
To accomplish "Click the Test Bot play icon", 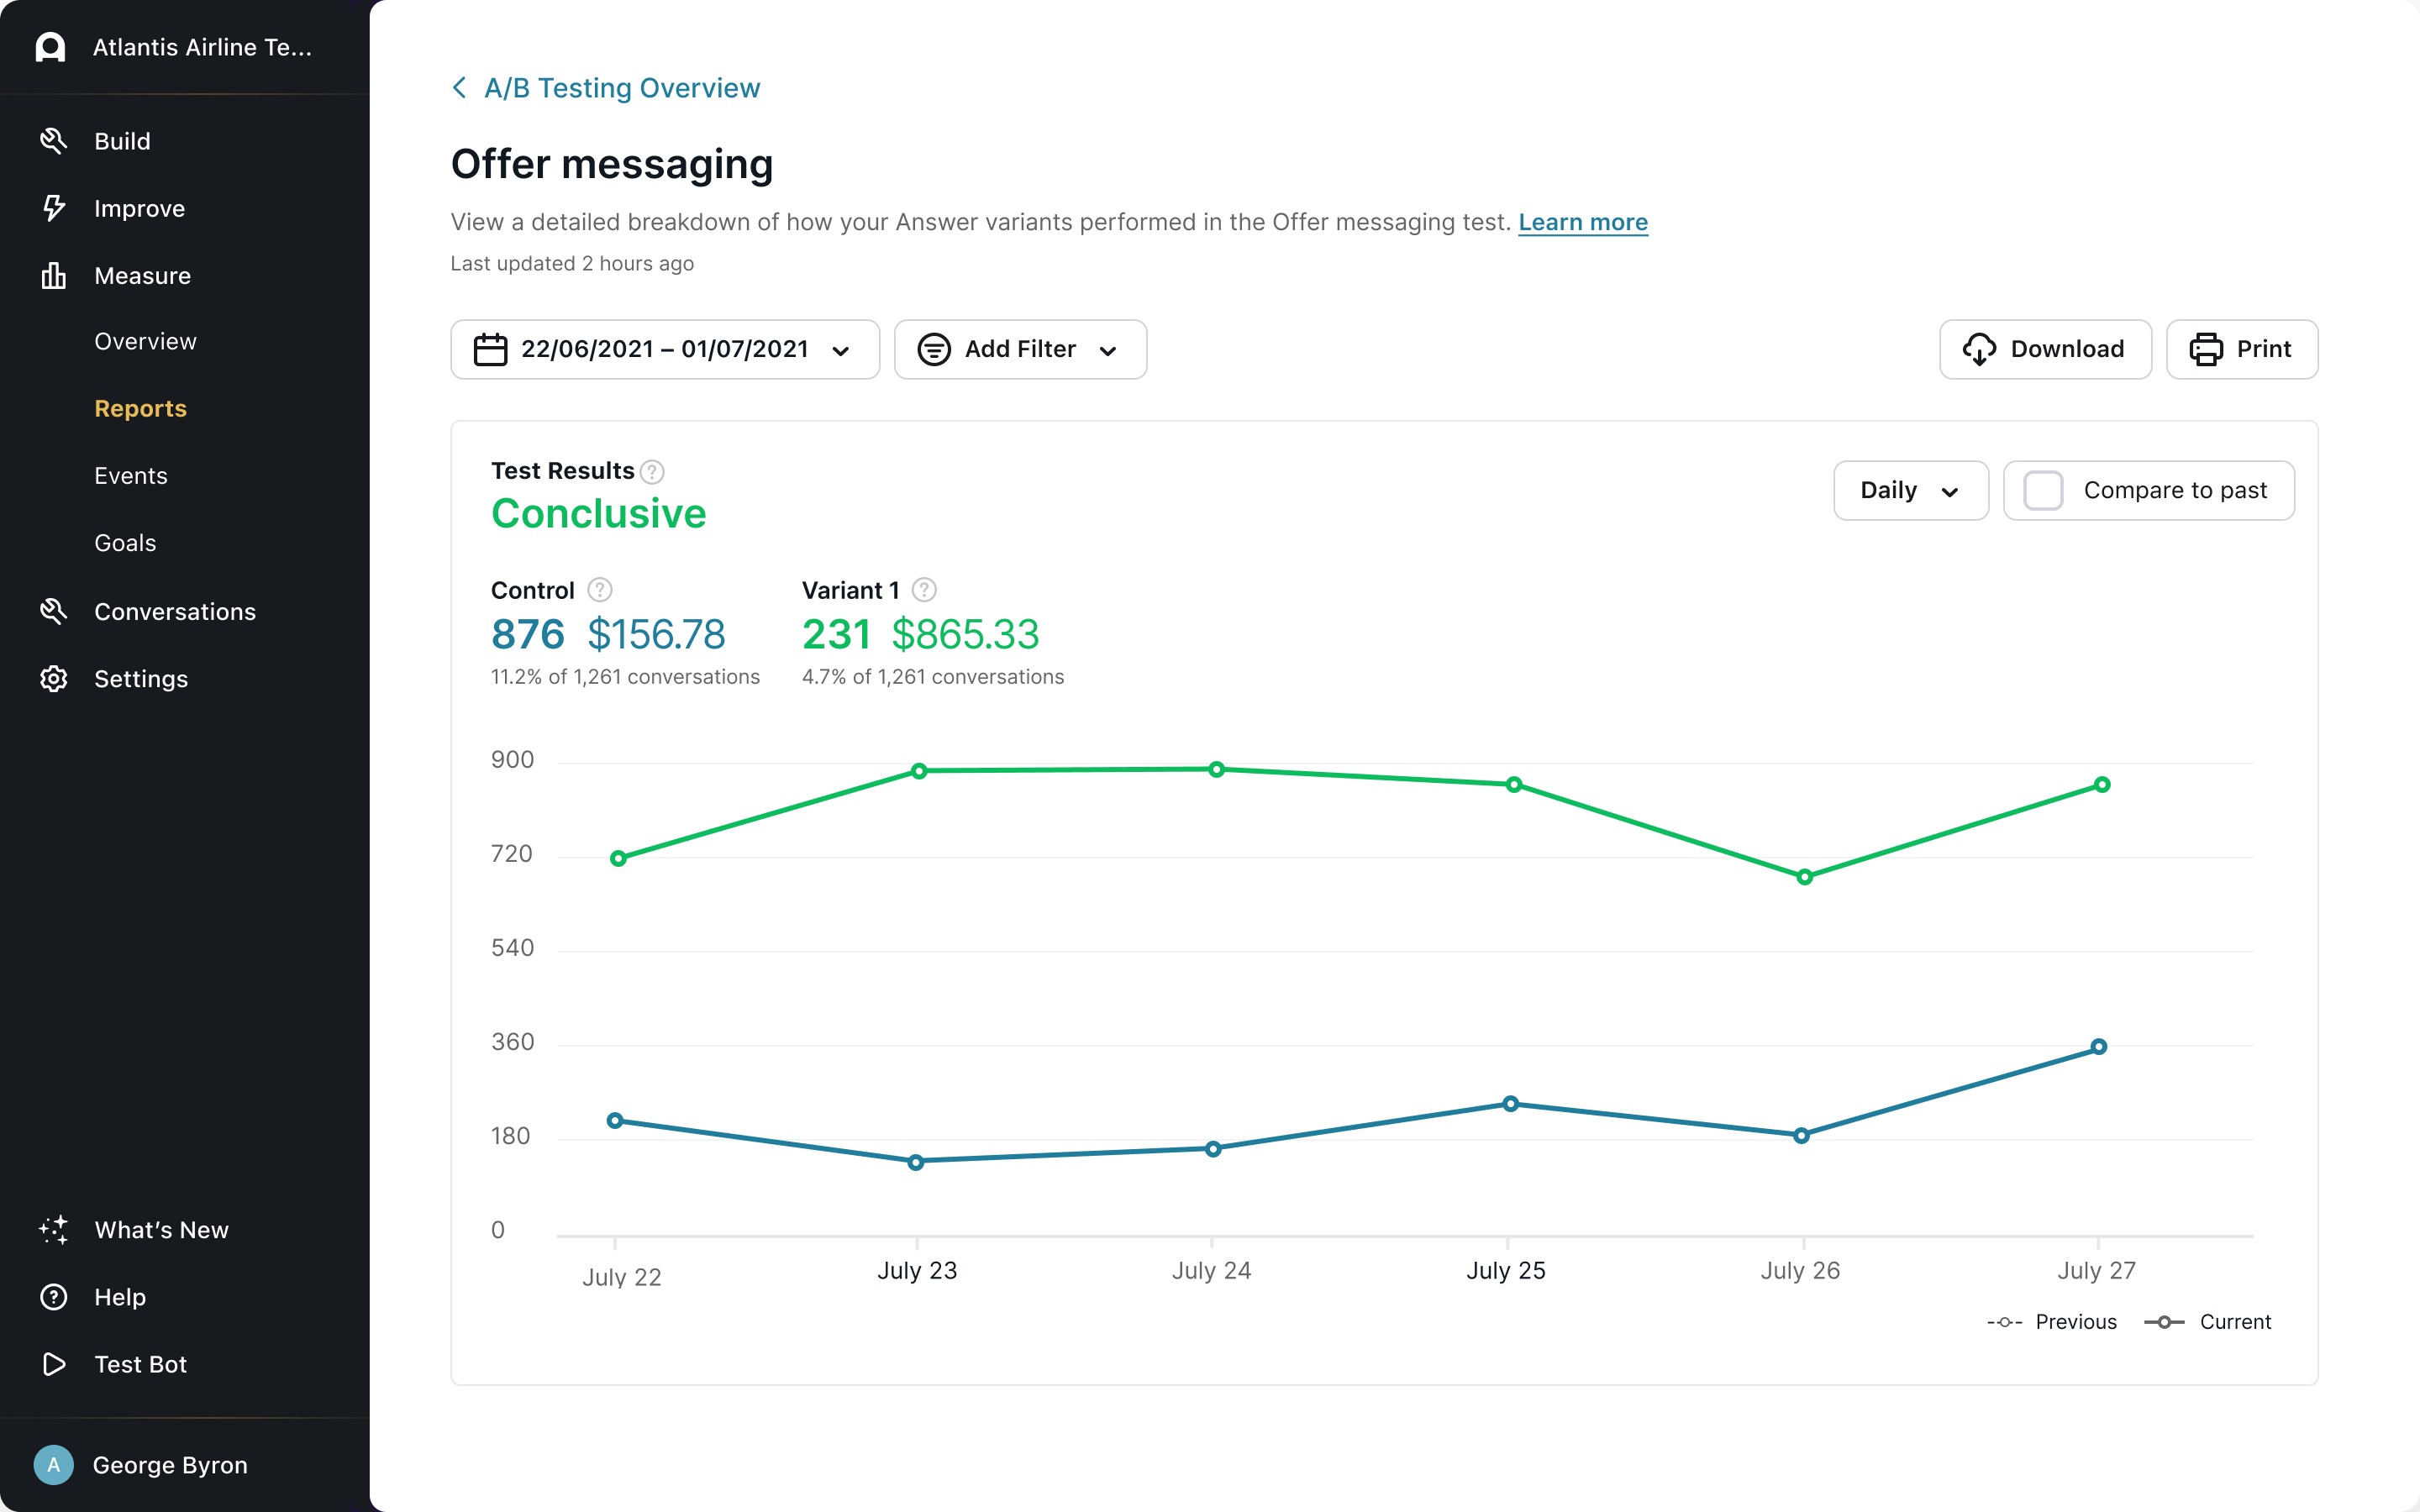I will (53, 1364).
